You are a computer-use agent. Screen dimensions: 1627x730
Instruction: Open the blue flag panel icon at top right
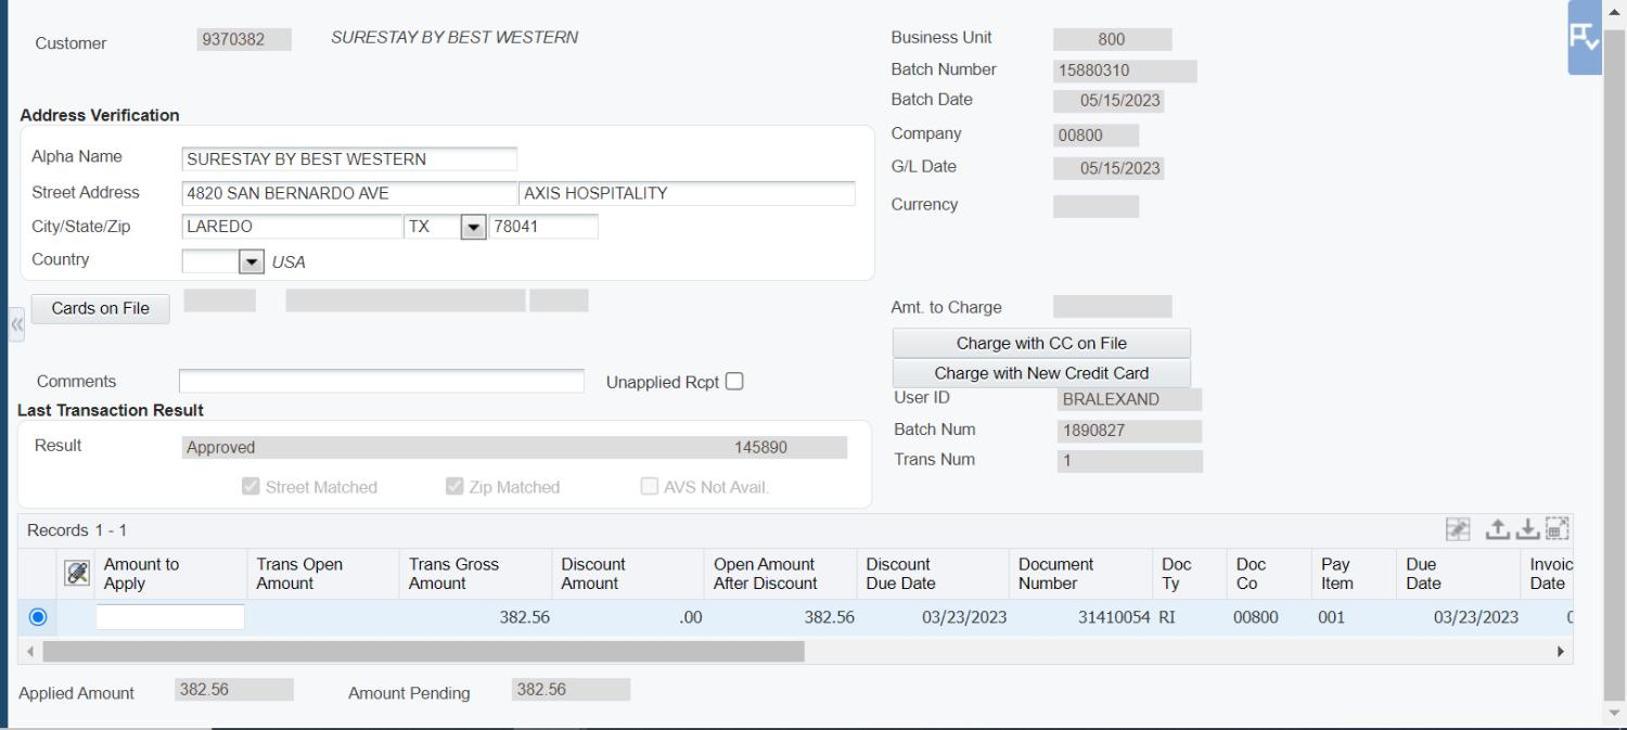[1584, 38]
